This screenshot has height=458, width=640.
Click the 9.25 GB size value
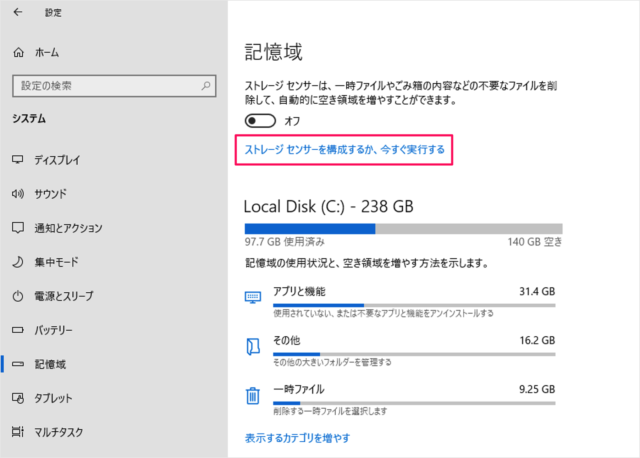(537, 389)
